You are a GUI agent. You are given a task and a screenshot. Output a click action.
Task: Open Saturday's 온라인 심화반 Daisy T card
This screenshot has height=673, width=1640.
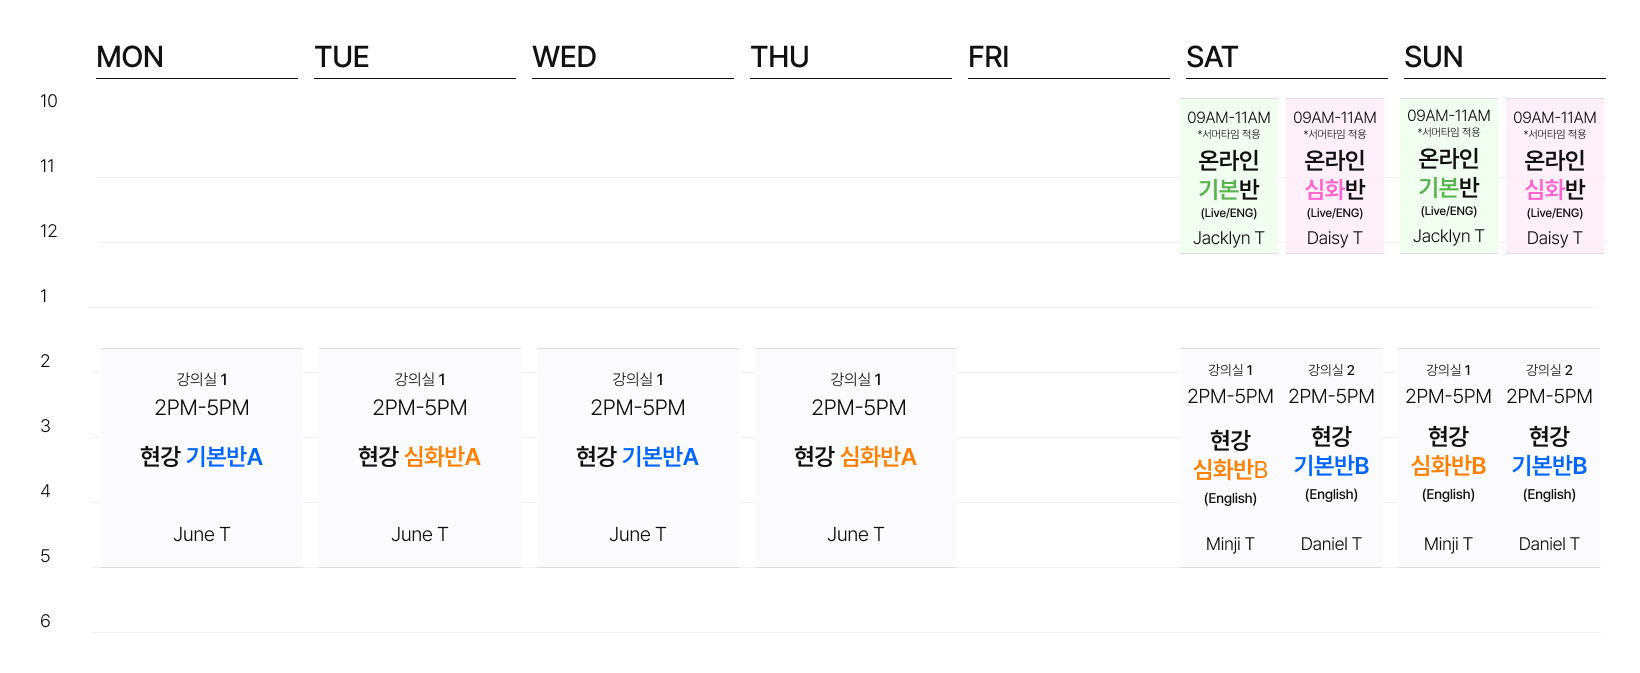click(1335, 176)
